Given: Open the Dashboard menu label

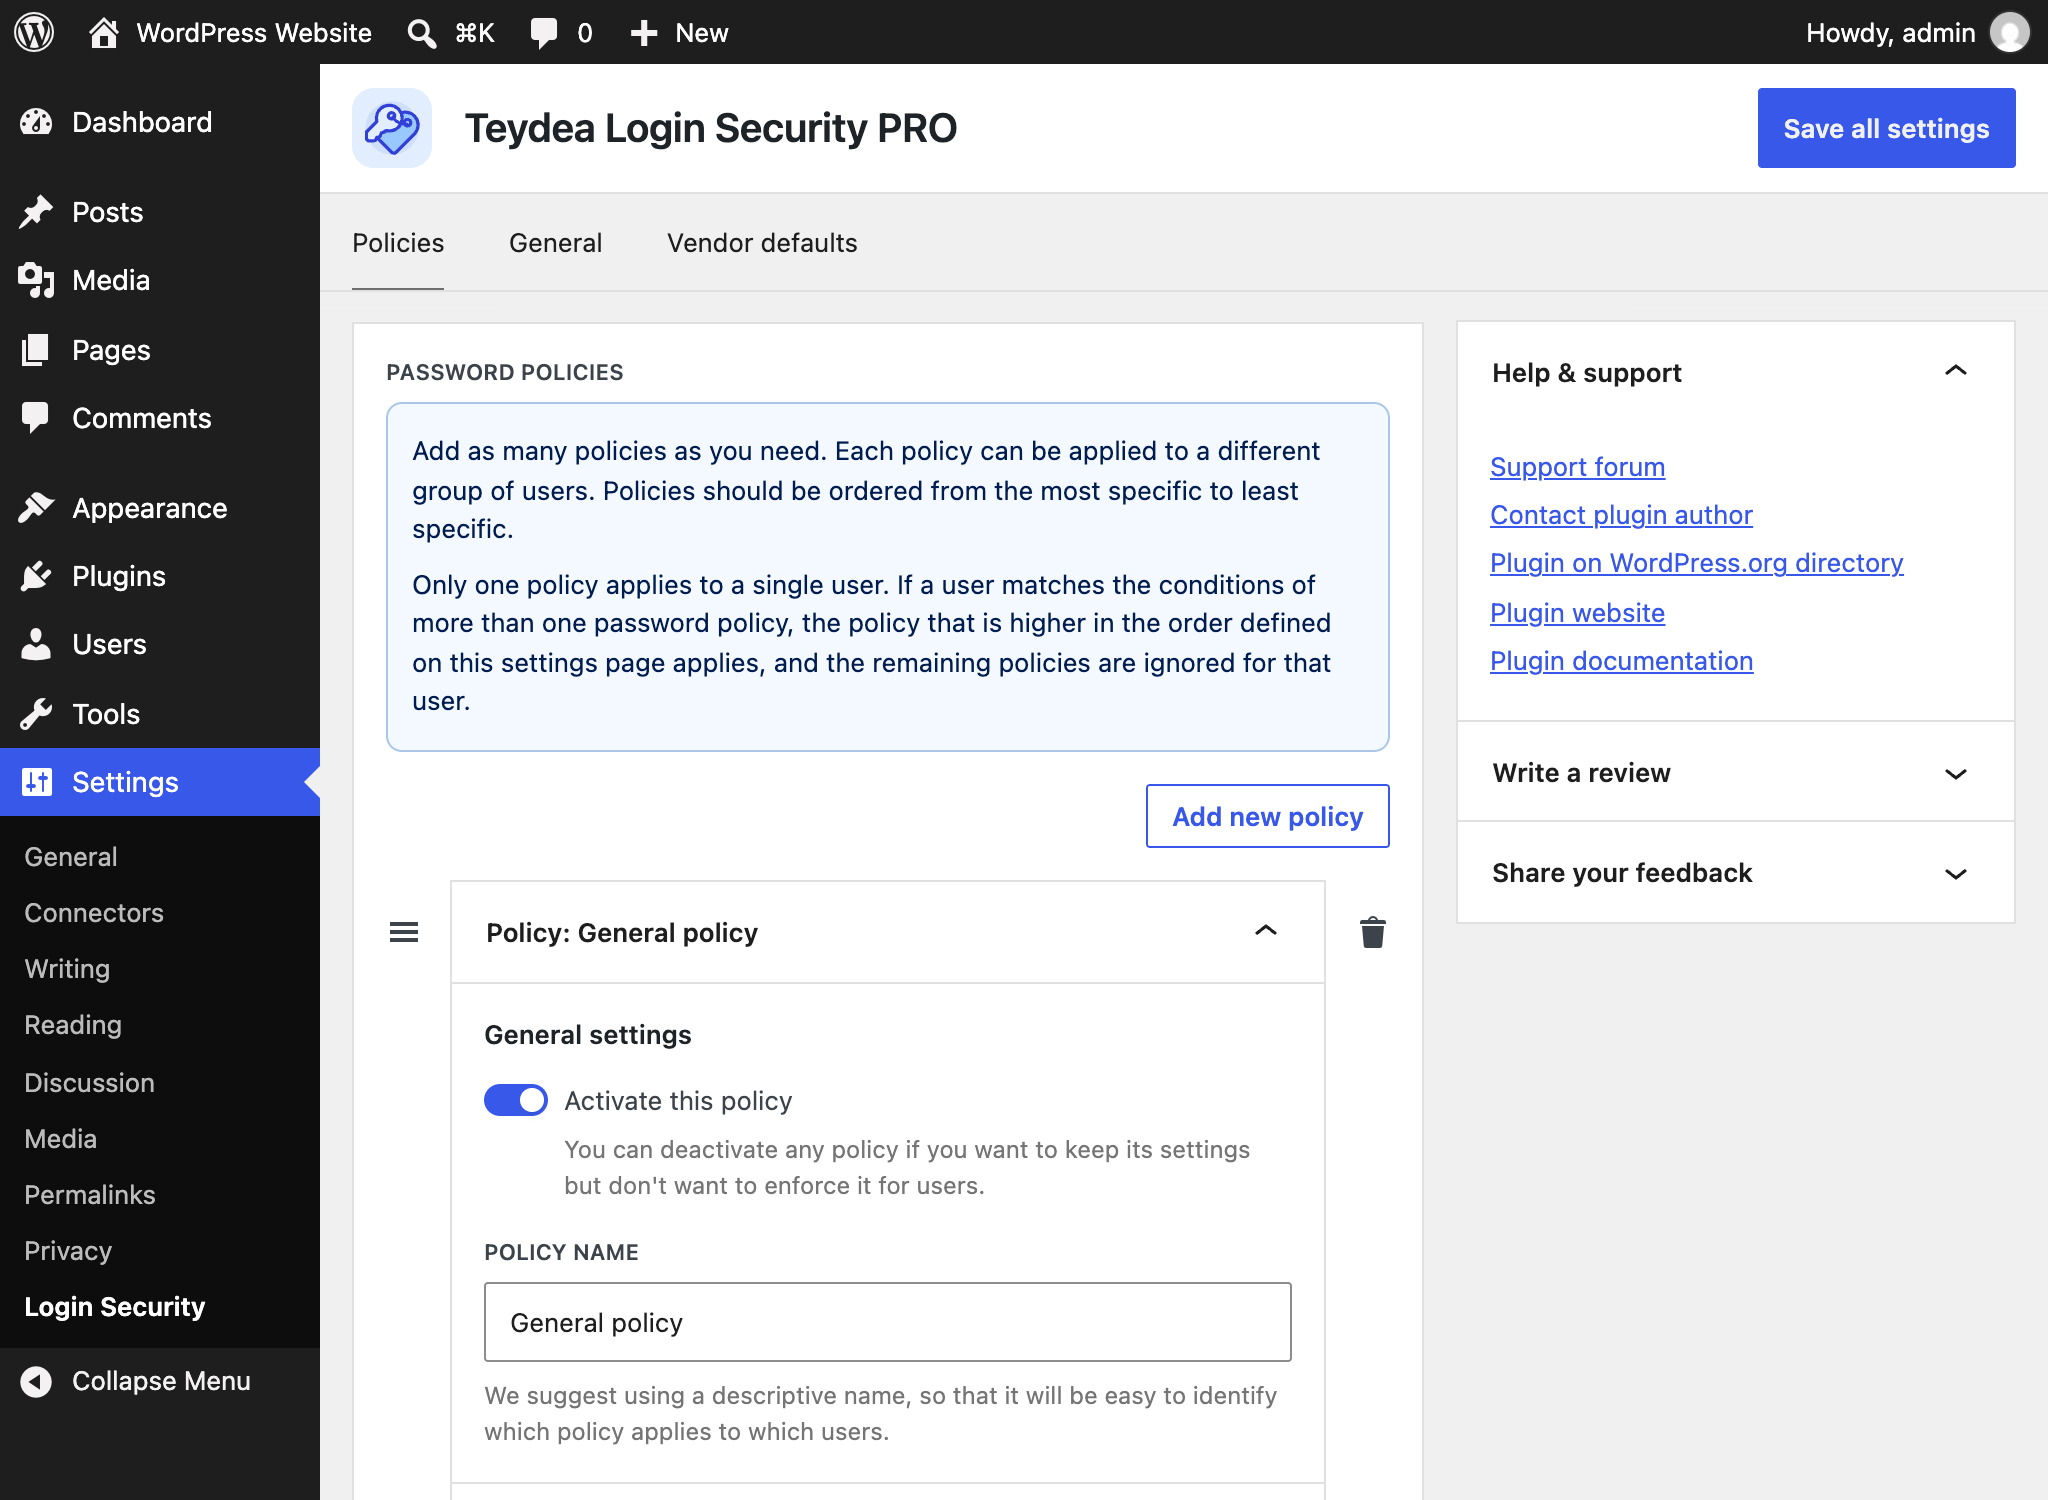Looking at the screenshot, I should (142, 122).
